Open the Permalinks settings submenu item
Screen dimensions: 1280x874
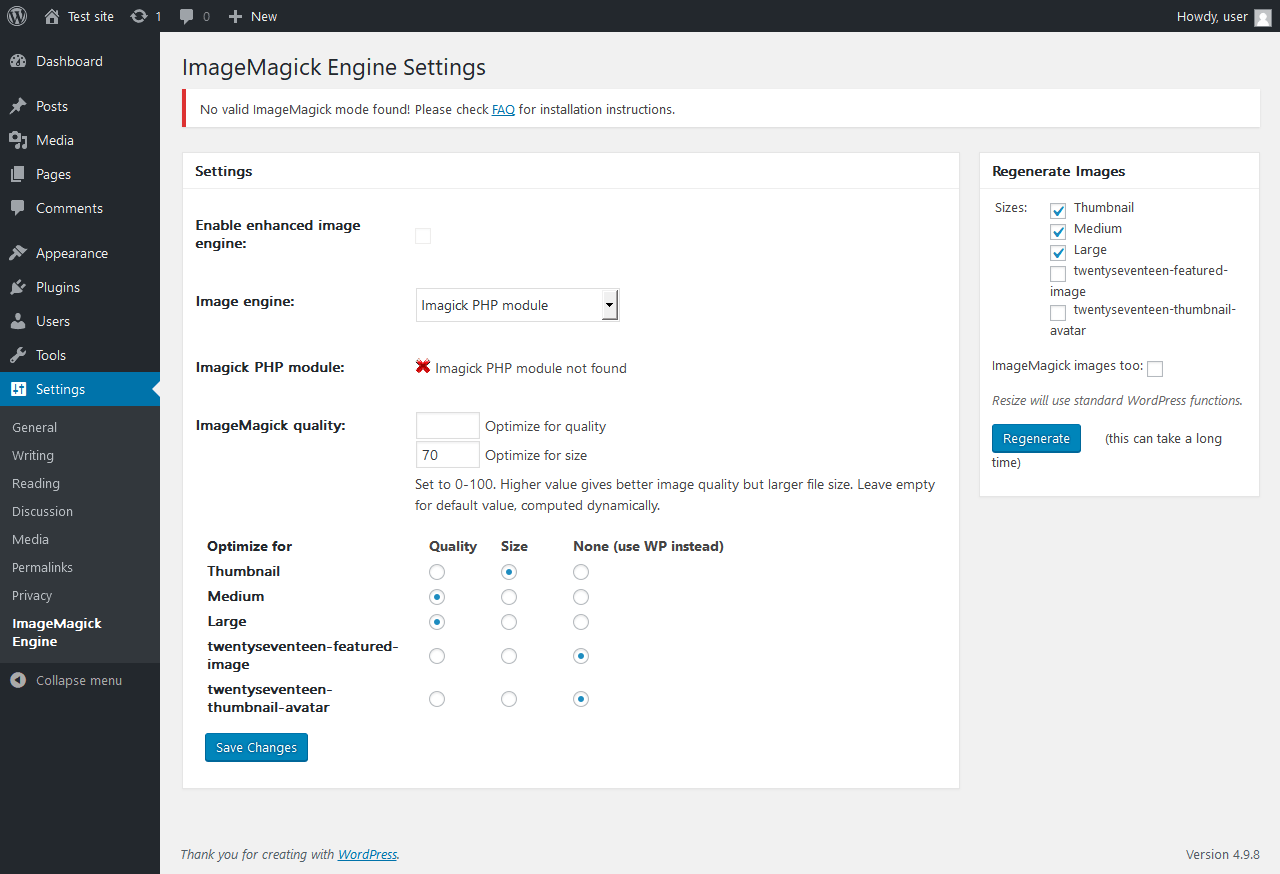(42, 567)
